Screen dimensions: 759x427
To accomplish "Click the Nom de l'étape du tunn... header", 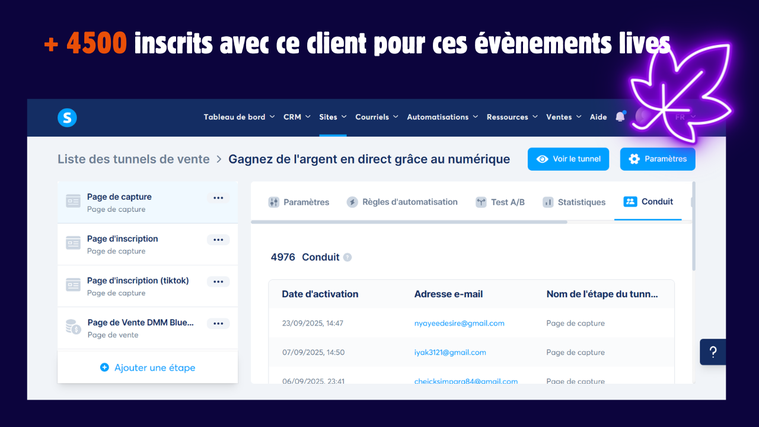I will click(602, 294).
